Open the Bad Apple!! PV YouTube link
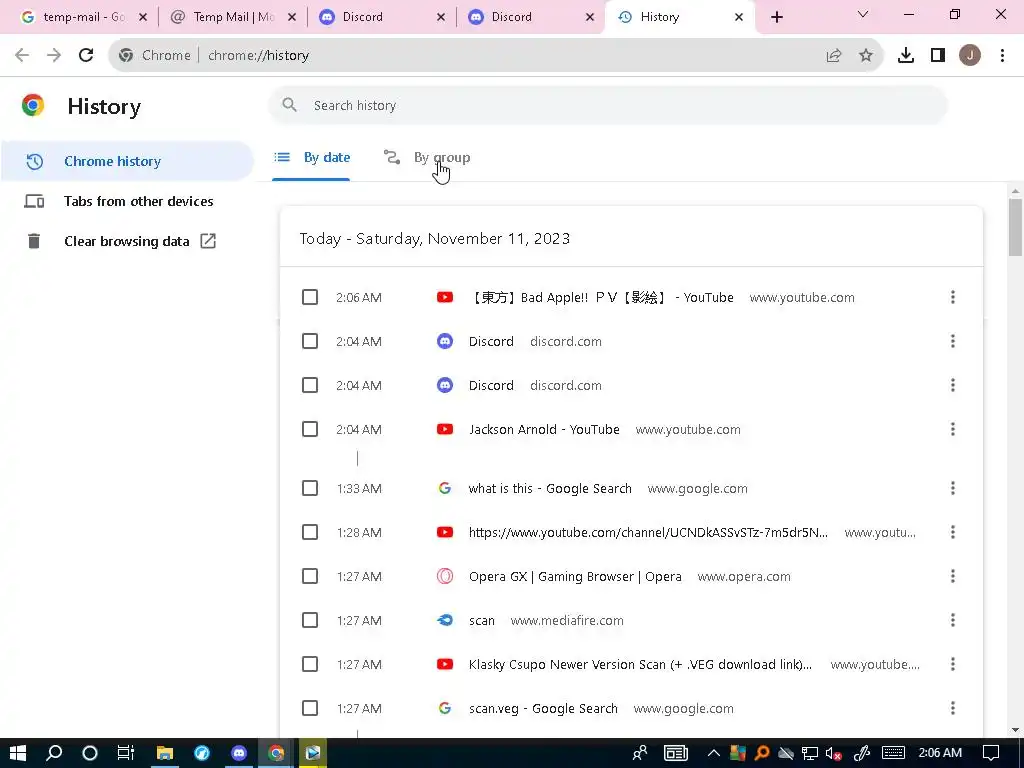This screenshot has width=1024, height=768. (601, 297)
